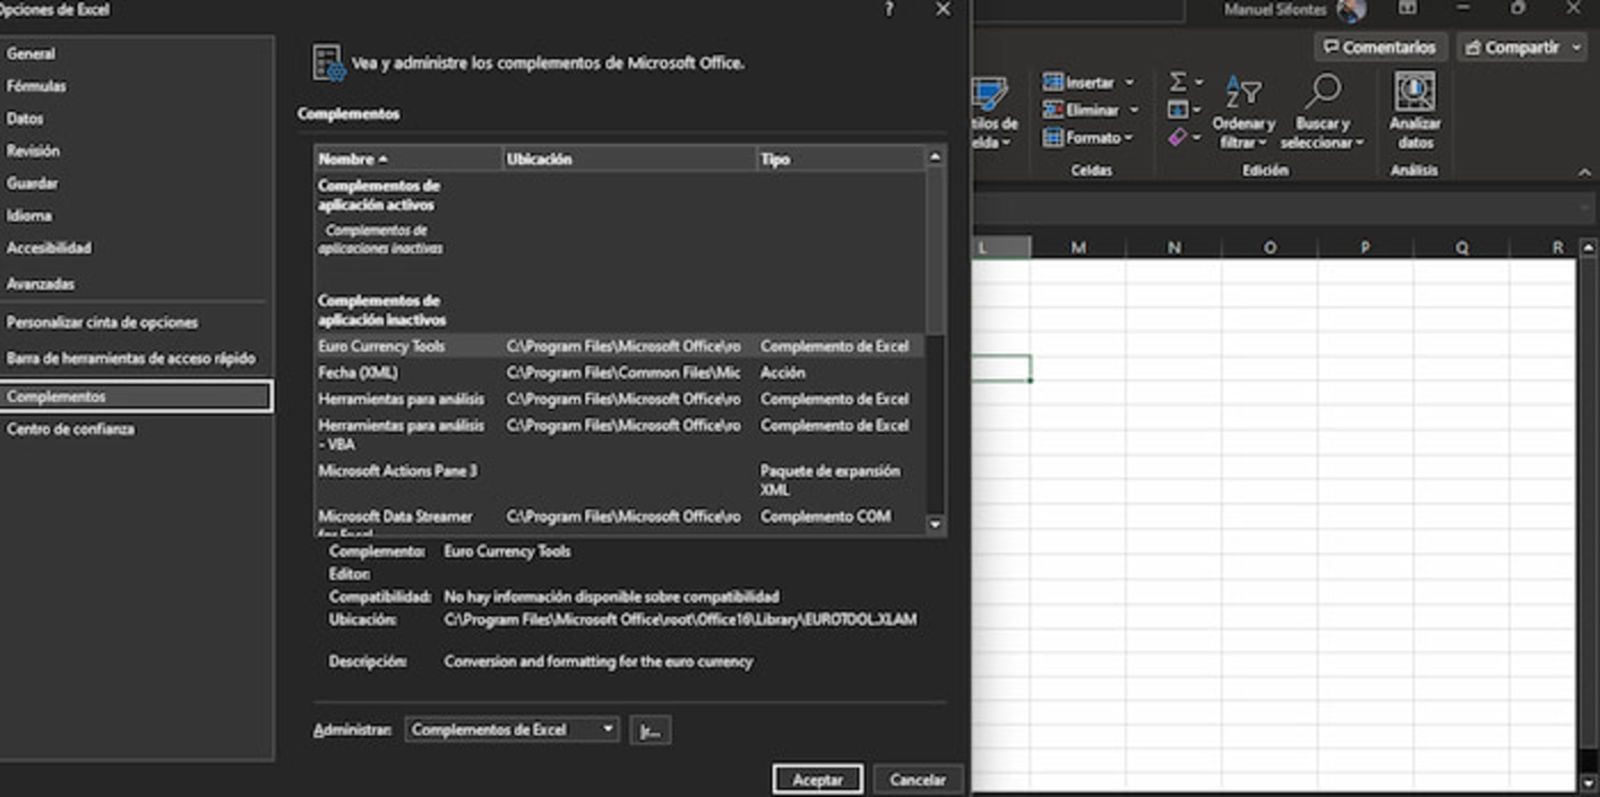Open Comentarios in Excel window
The image size is (1600, 797).
1379,47
